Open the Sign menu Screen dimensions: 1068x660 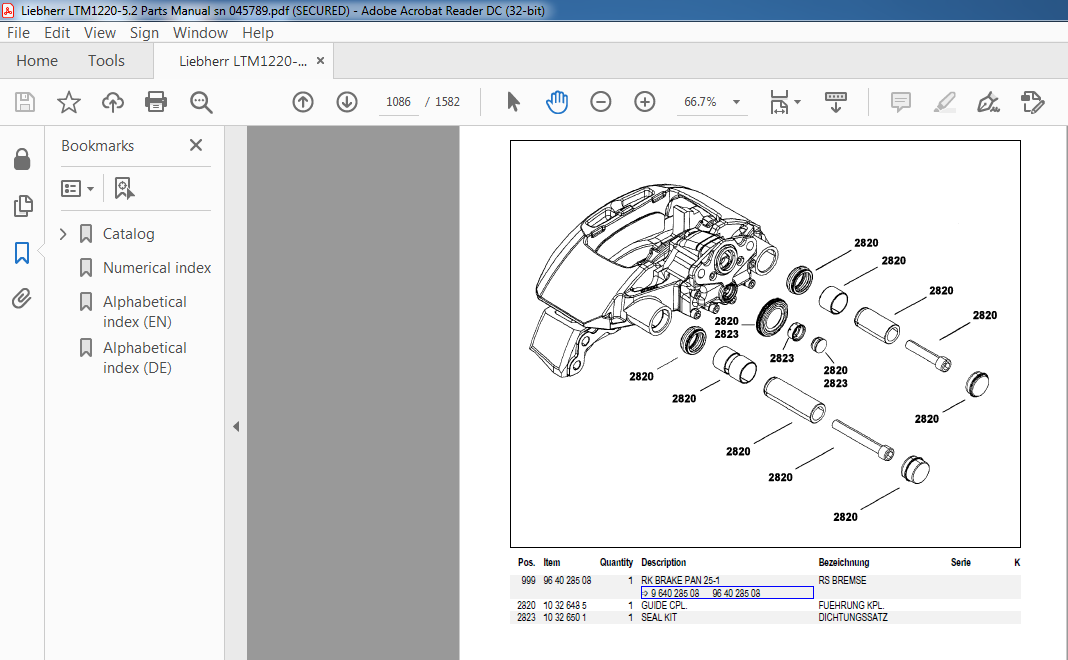tap(144, 33)
